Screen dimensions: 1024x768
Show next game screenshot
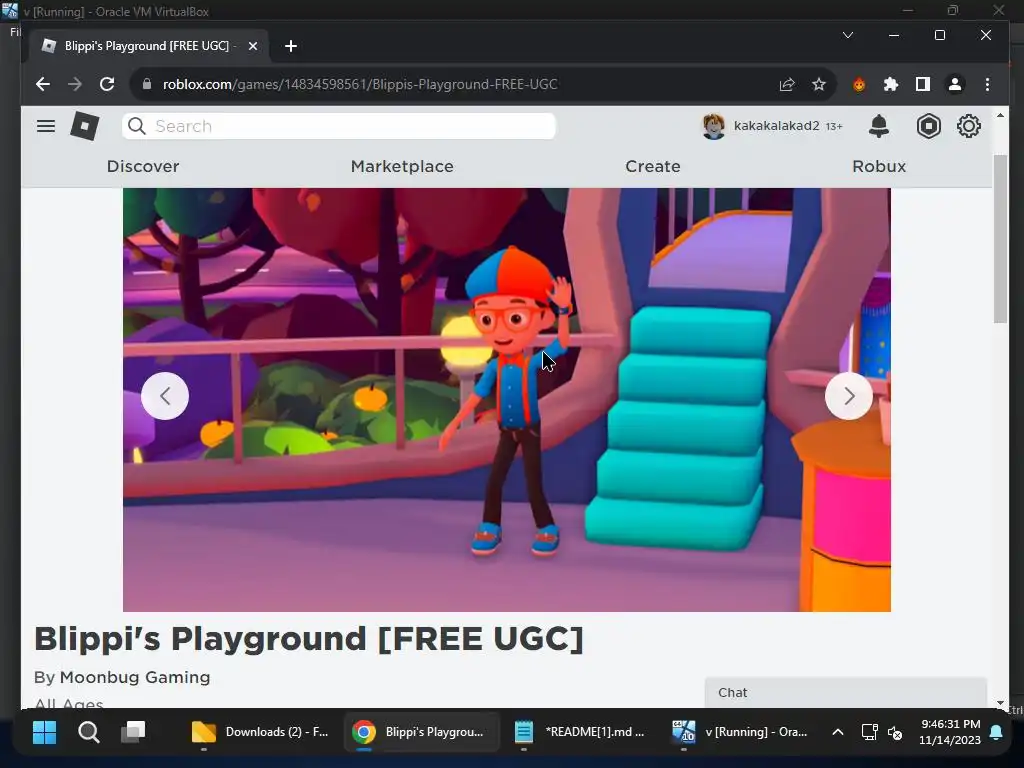click(849, 396)
